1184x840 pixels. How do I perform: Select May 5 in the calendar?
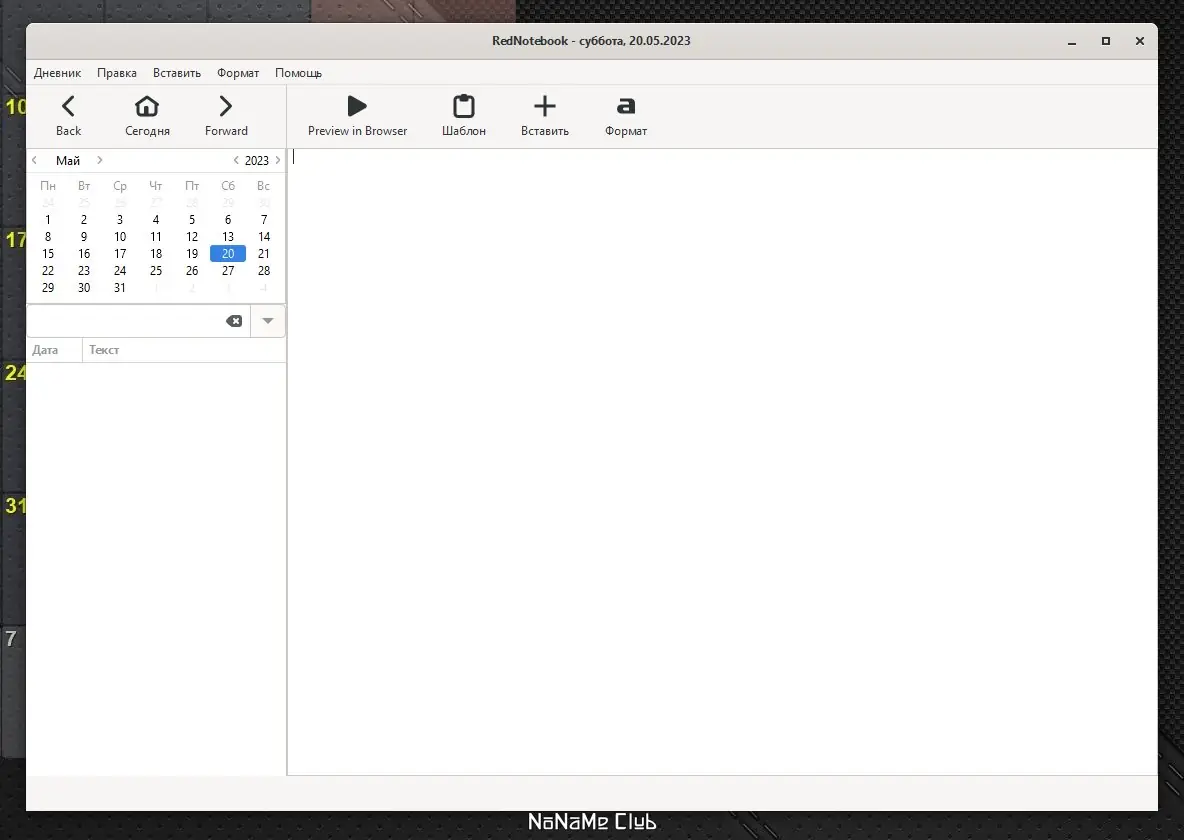pyautogui.click(x=192, y=220)
